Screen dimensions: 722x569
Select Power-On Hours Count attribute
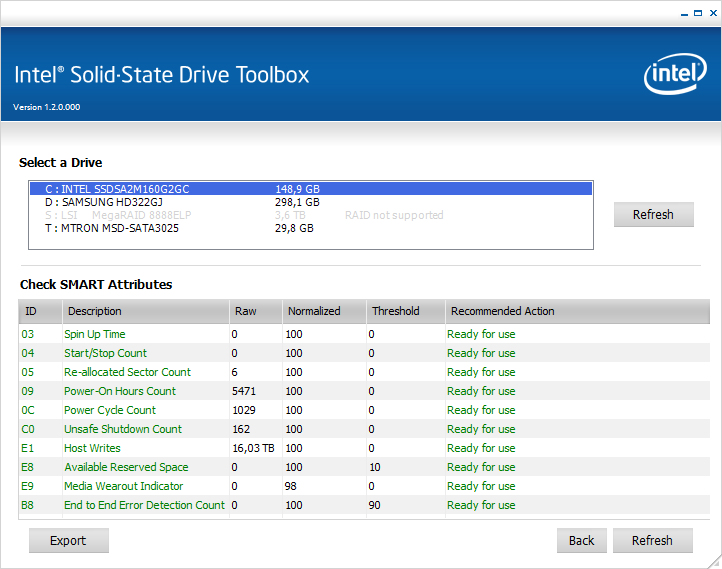click(364, 391)
